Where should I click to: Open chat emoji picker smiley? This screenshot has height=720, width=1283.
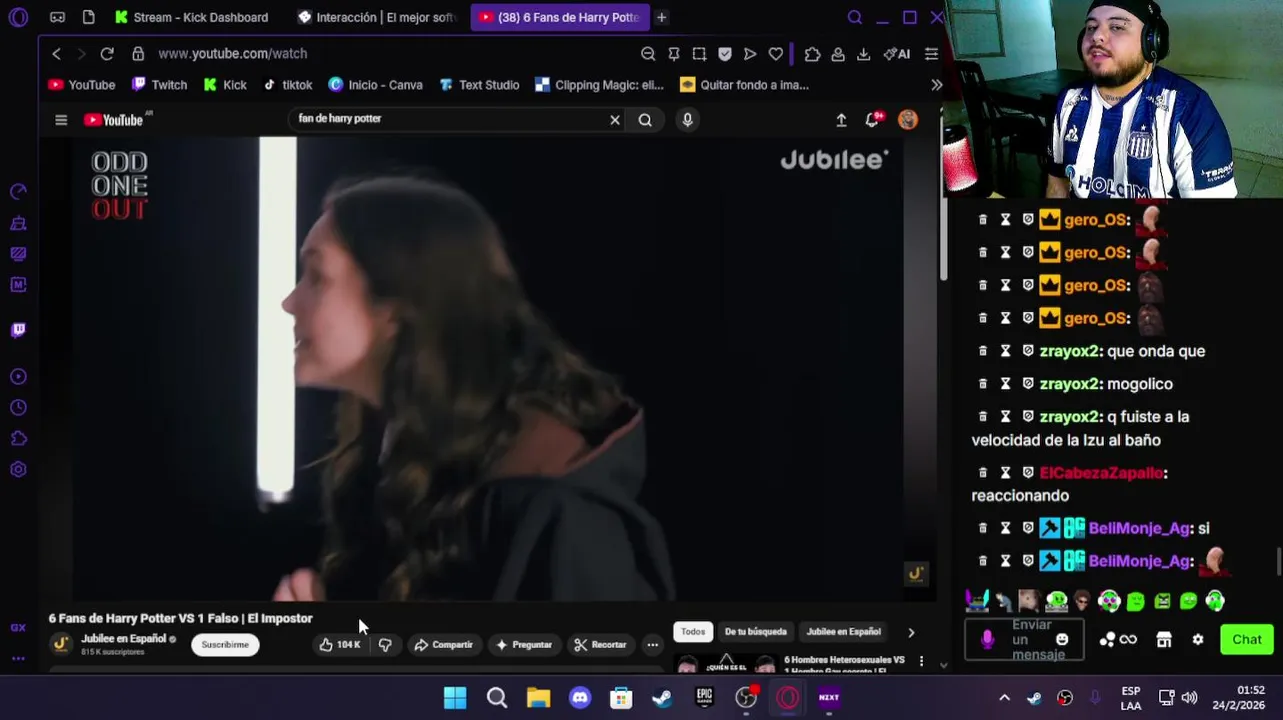(1062, 640)
